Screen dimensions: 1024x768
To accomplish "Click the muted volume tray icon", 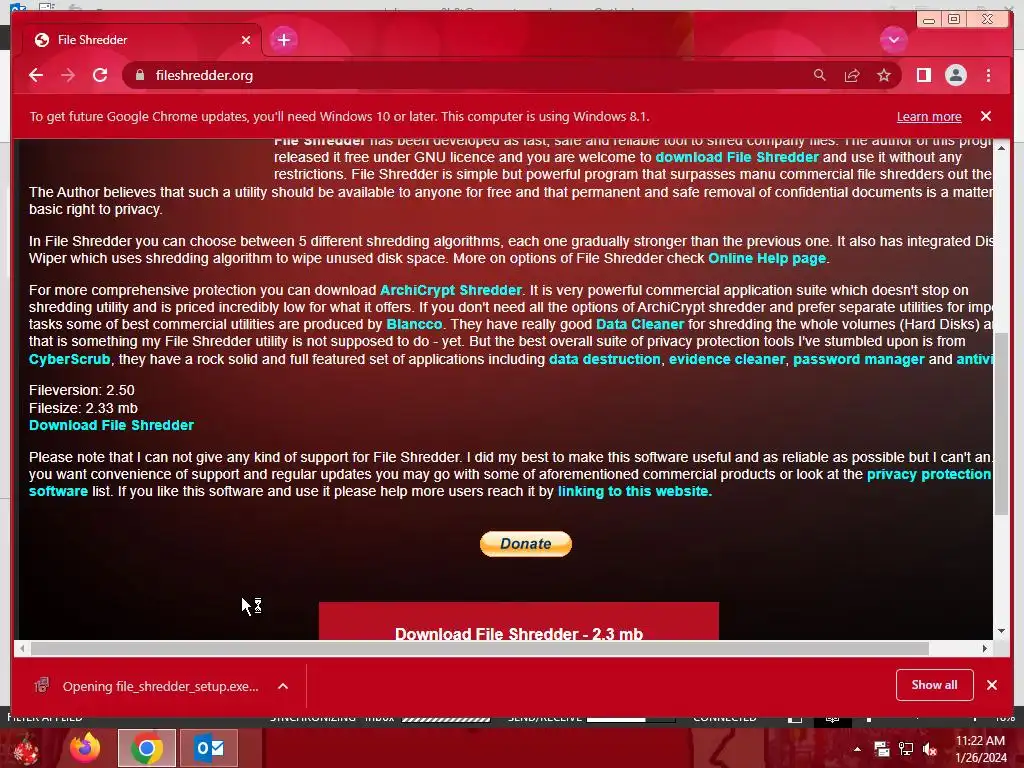I will (x=930, y=749).
